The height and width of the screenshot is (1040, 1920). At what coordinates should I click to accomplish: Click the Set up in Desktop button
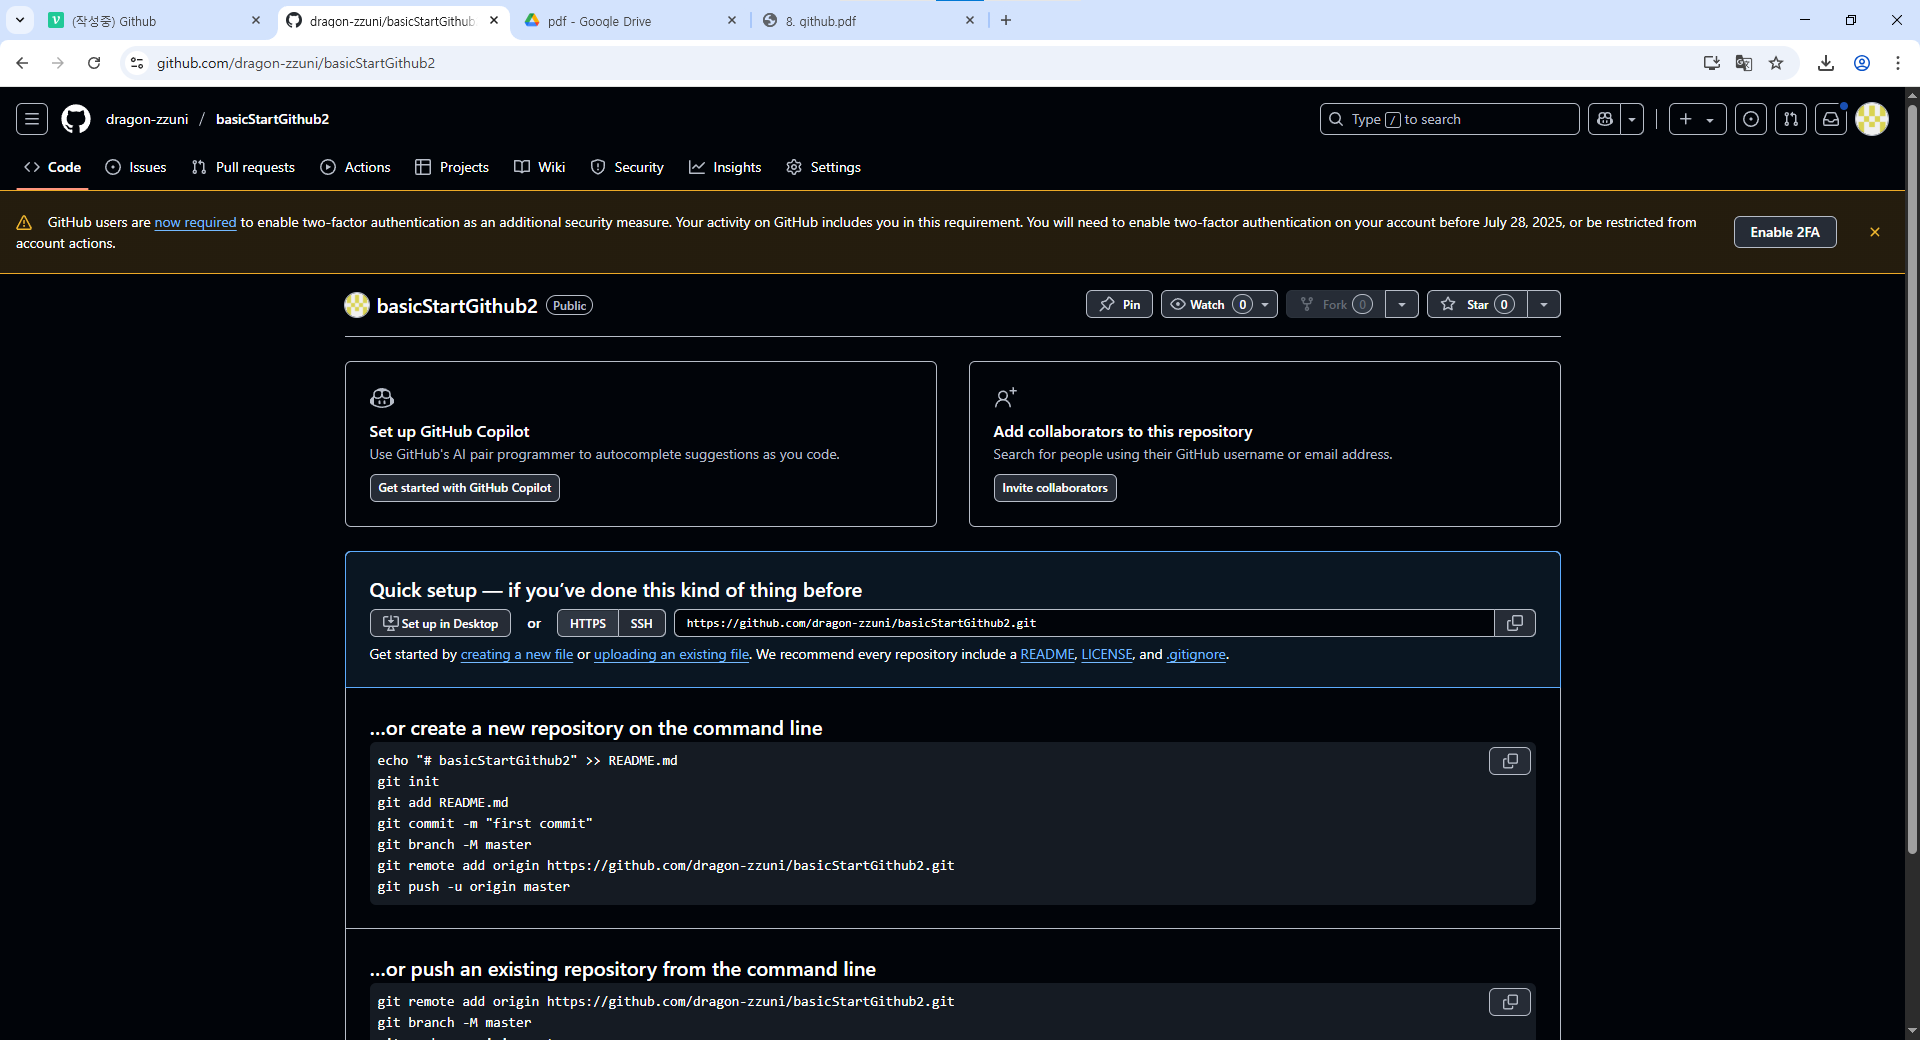coord(440,623)
